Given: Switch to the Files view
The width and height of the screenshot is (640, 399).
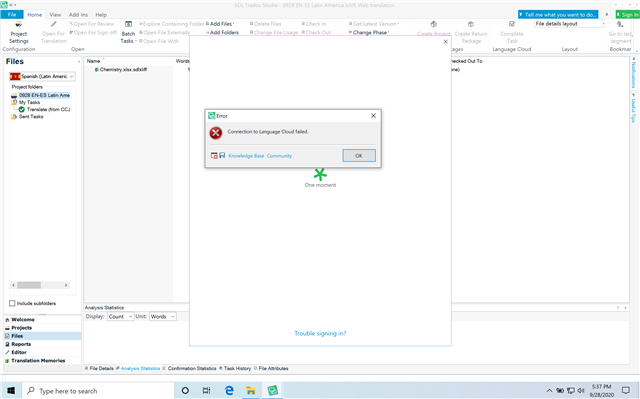Looking at the screenshot, I should pos(42,336).
